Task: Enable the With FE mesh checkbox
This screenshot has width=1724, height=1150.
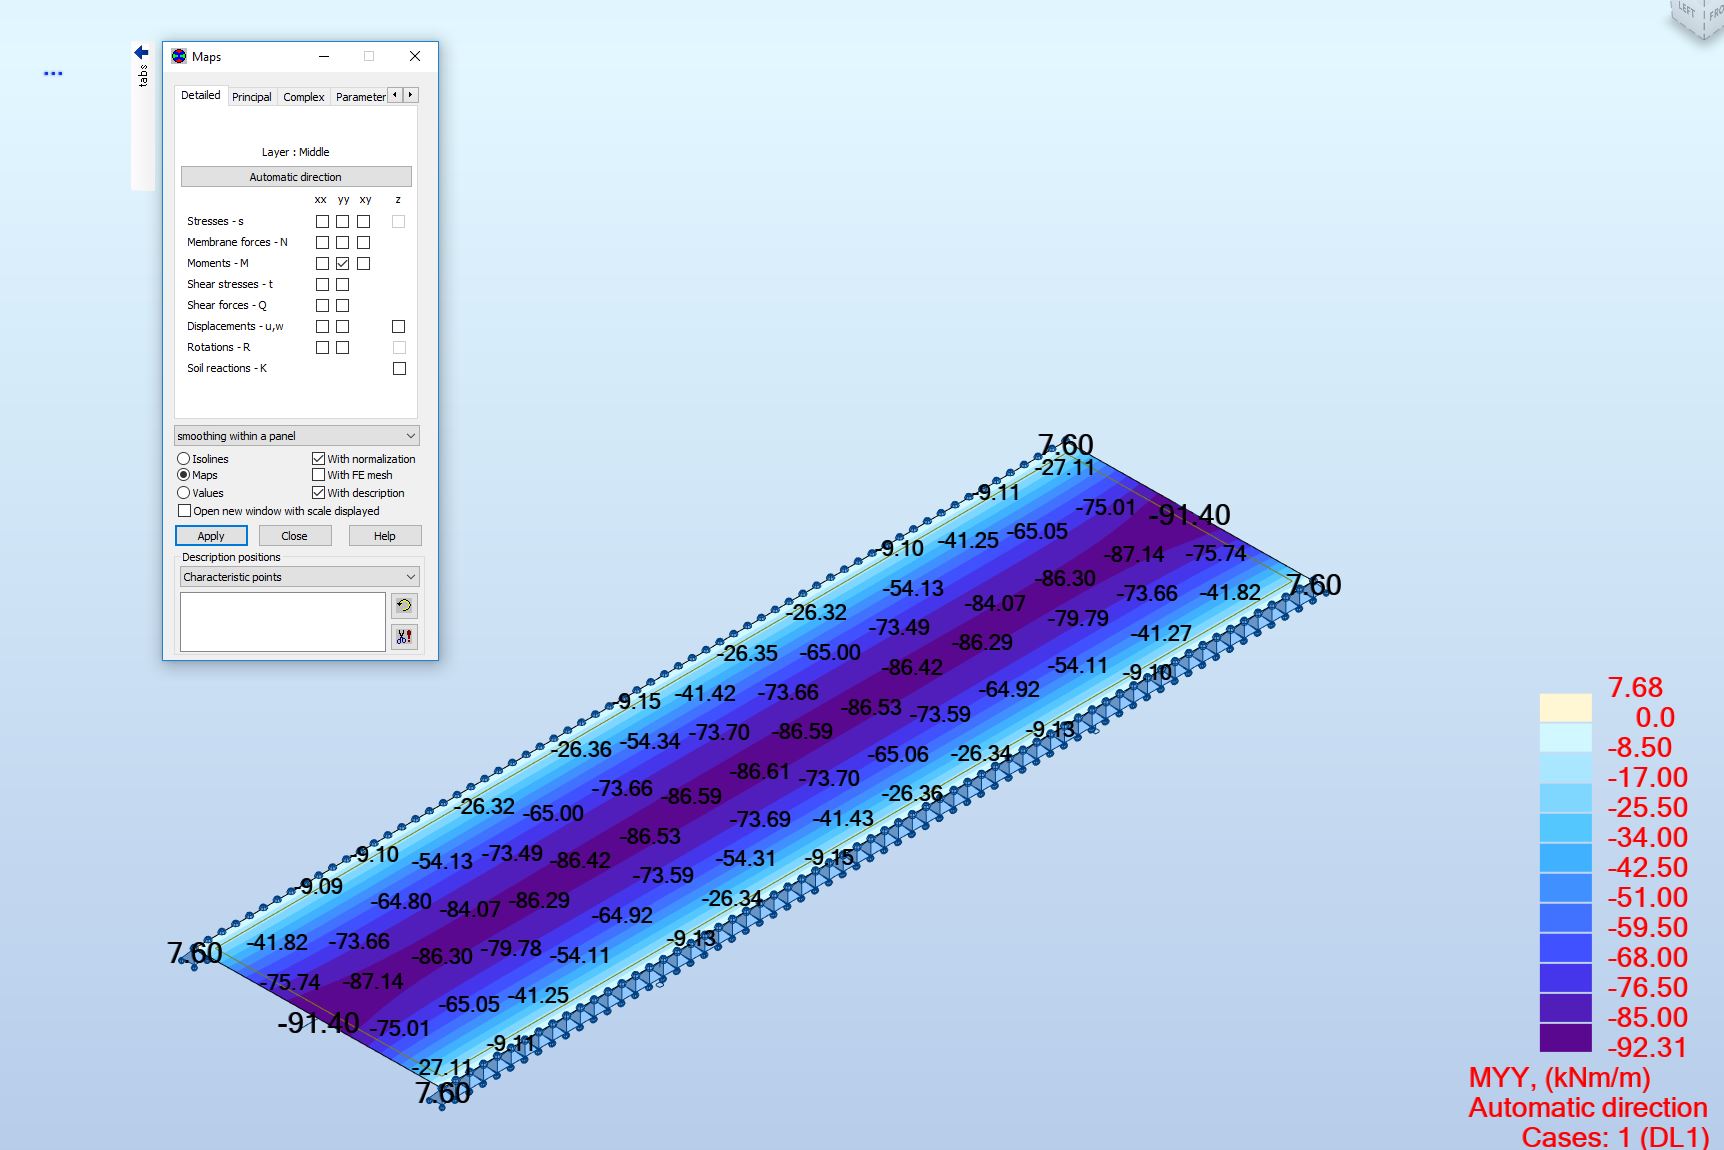Action: pos(318,475)
